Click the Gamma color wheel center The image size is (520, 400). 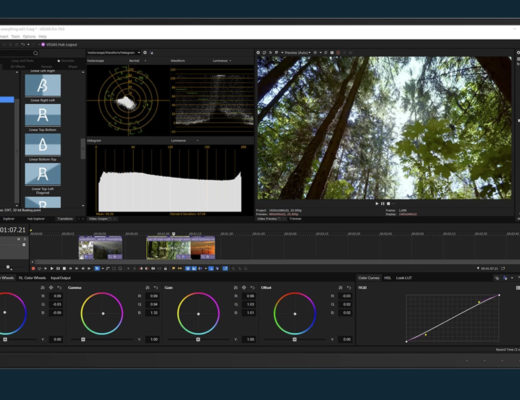tap(103, 314)
